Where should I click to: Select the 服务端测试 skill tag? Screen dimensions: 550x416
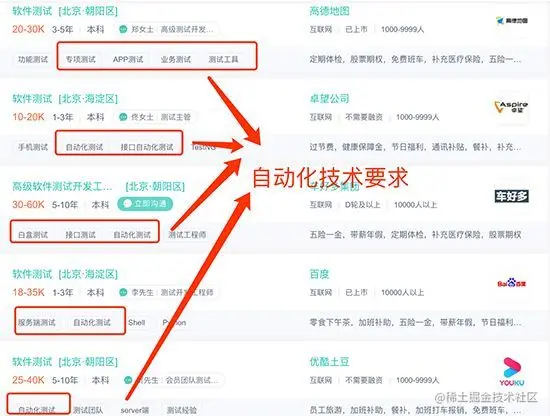pyautogui.click(x=36, y=322)
